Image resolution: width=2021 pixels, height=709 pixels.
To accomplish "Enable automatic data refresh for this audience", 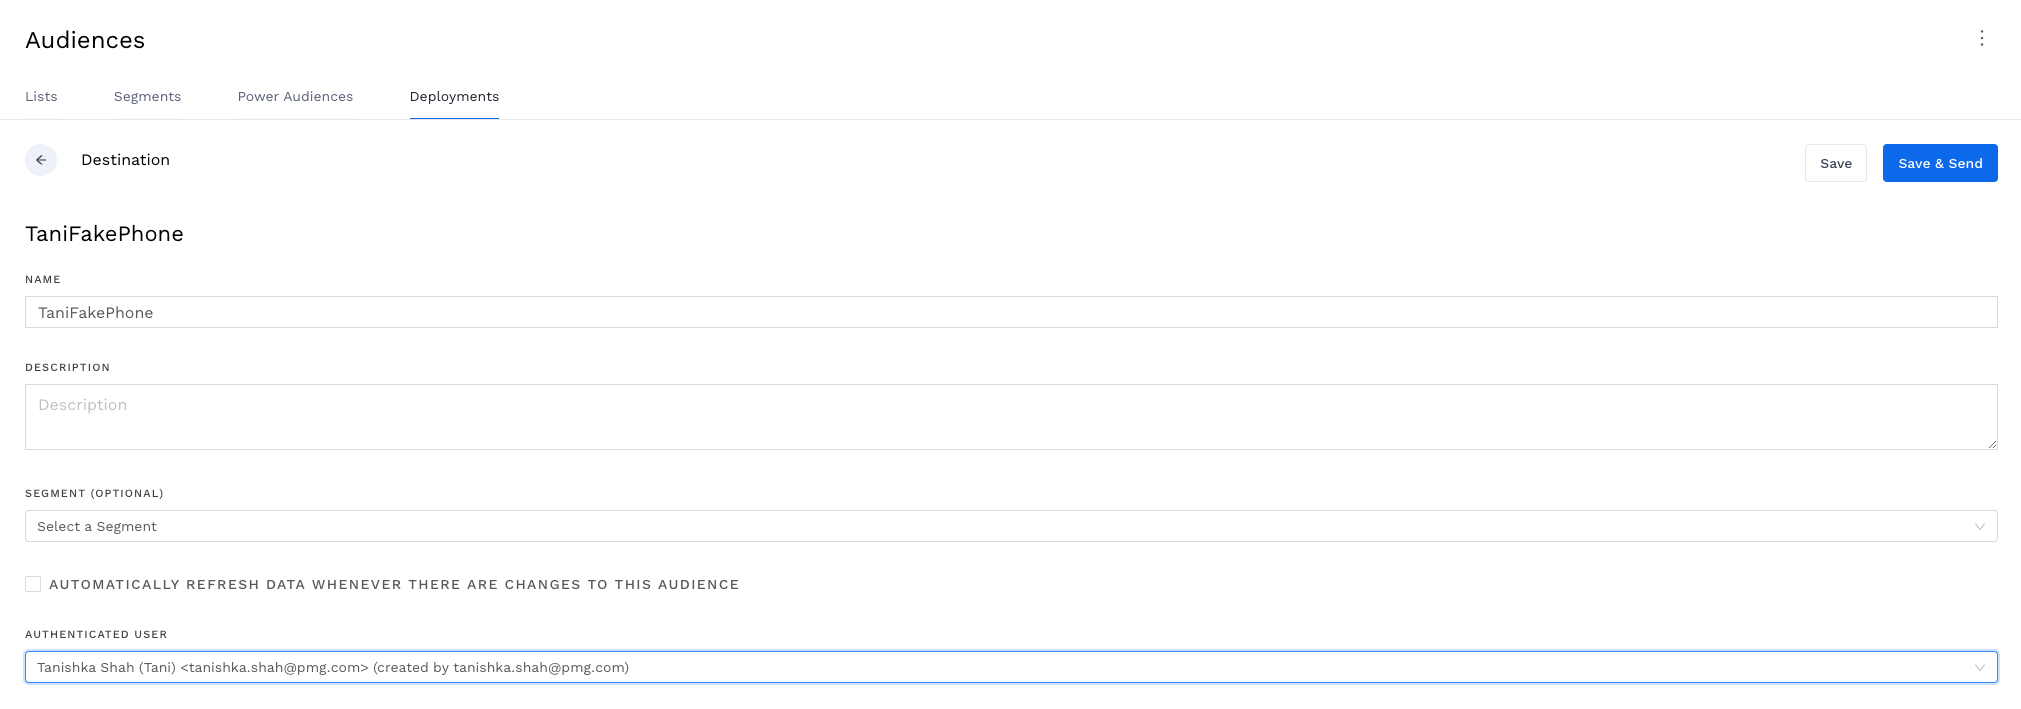I will (33, 583).
